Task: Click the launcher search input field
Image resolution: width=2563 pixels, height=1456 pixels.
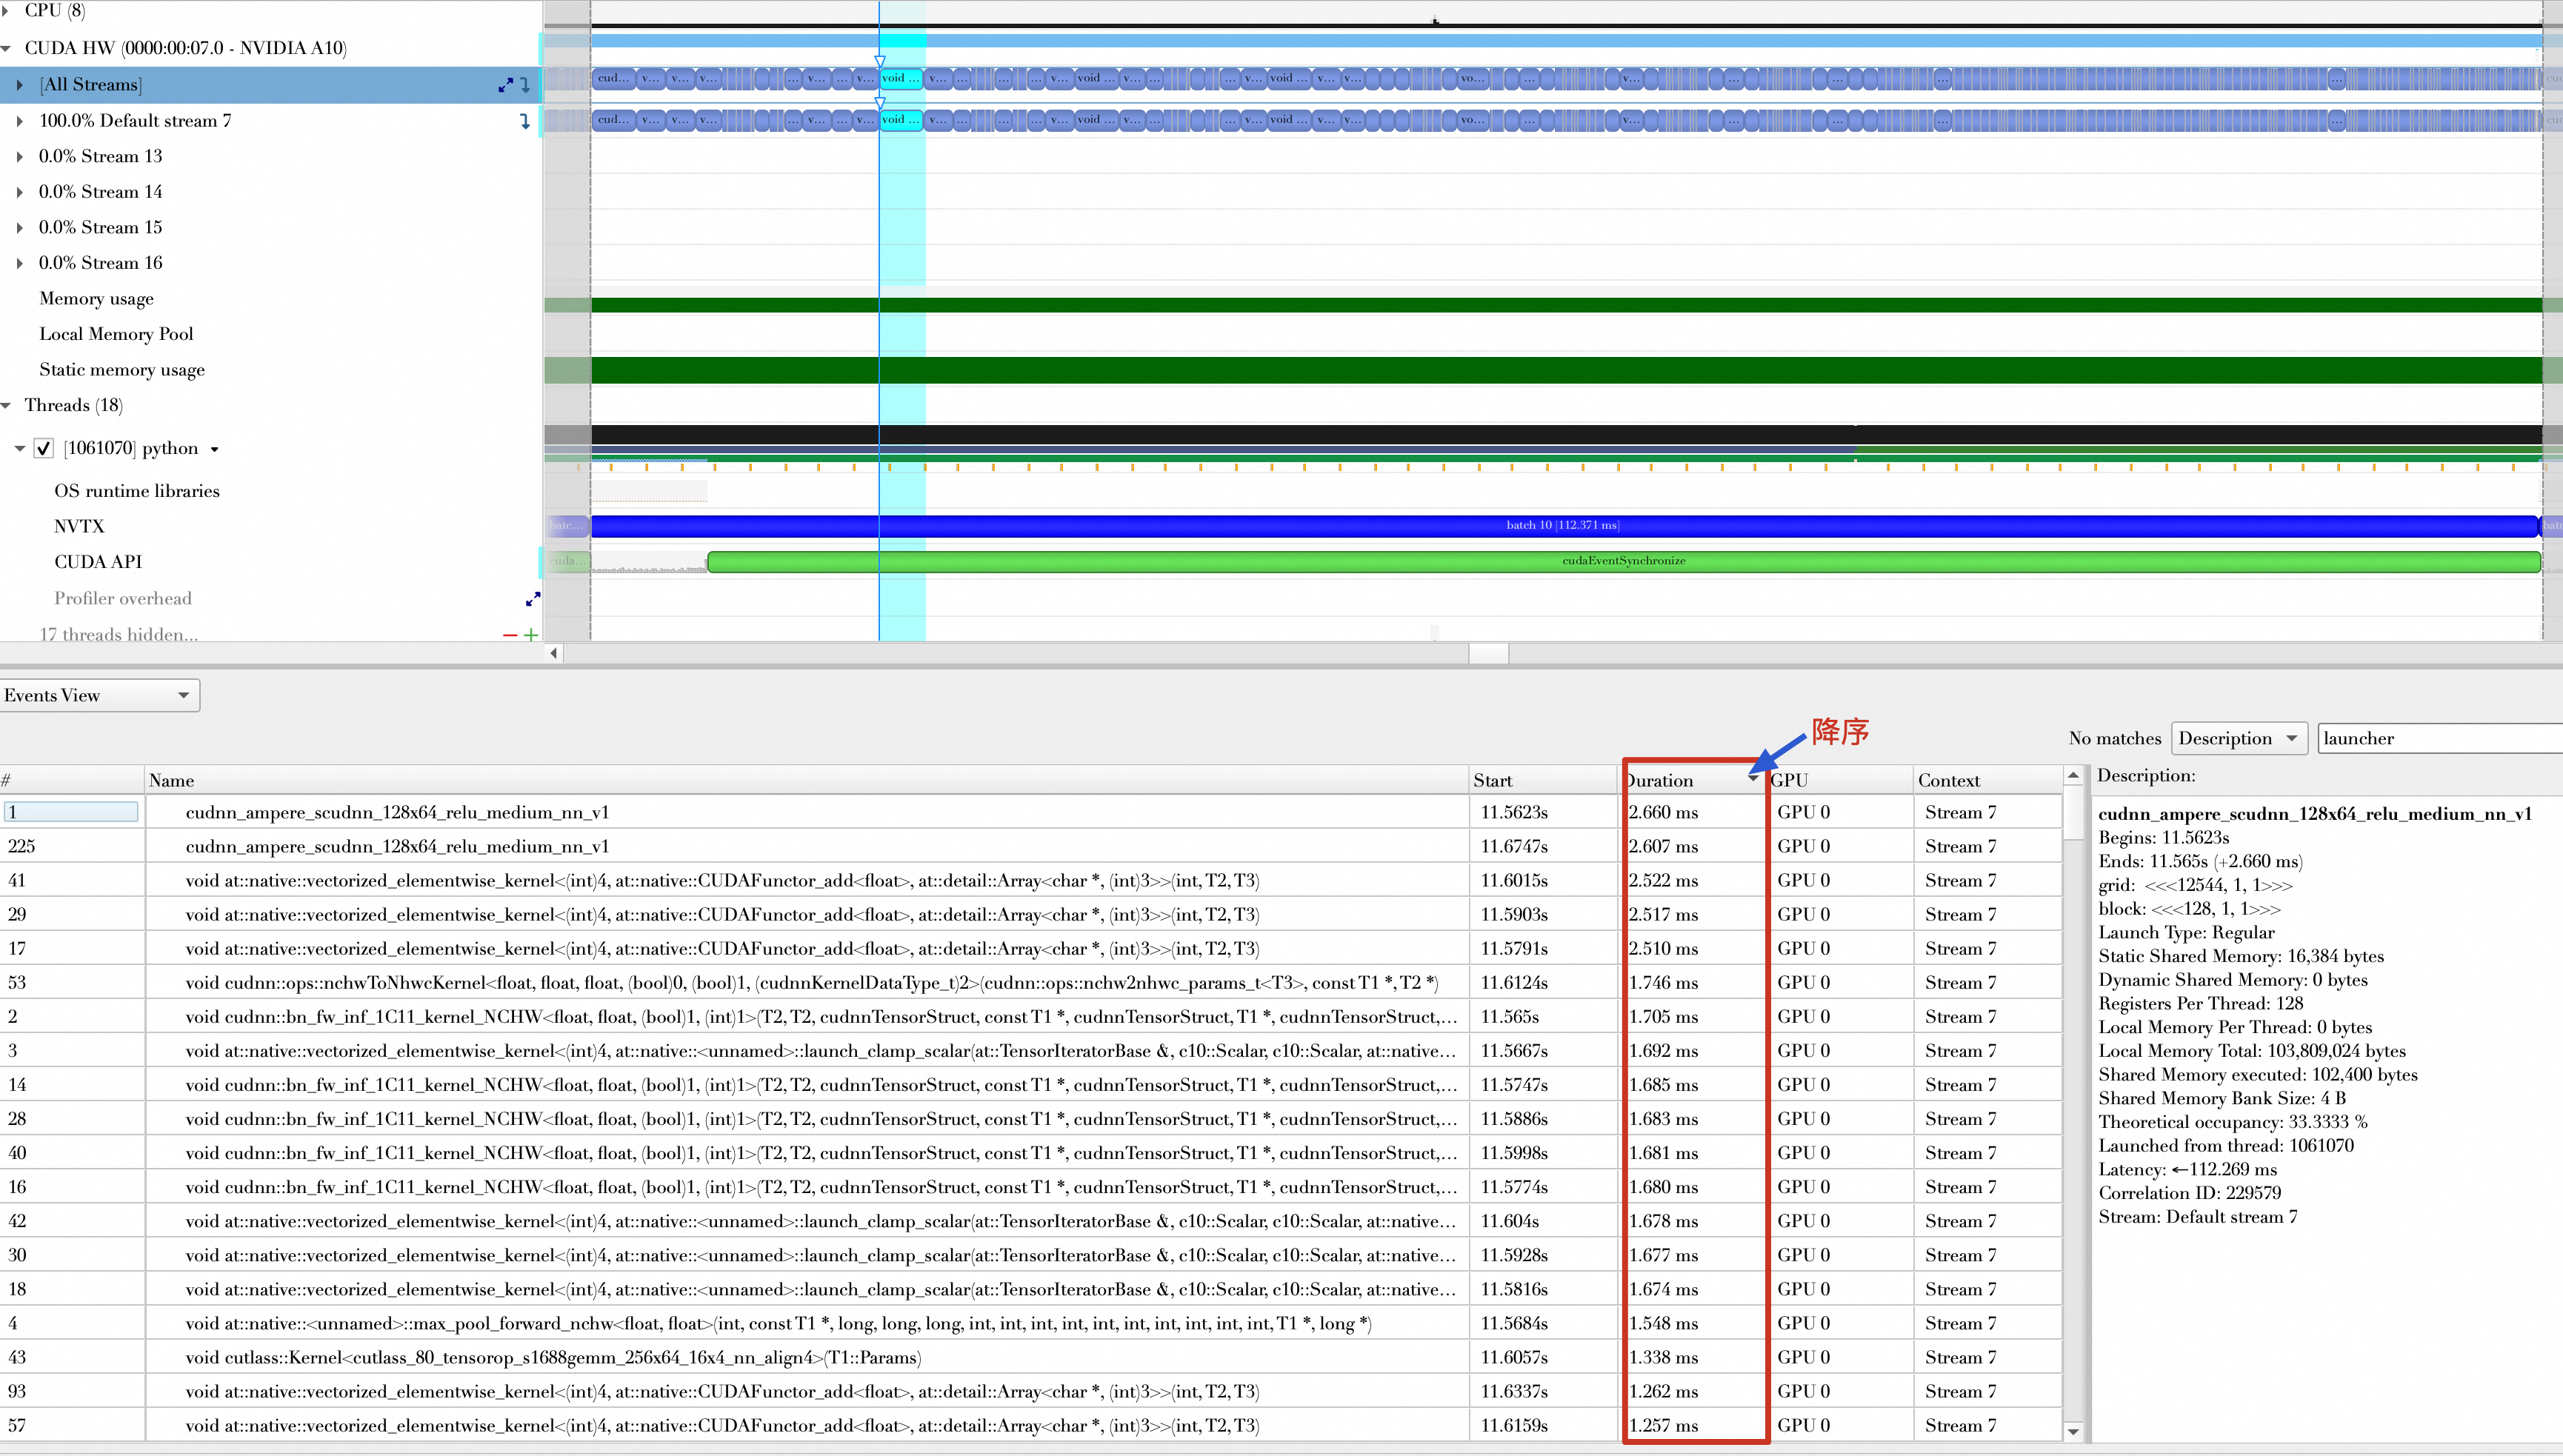Action: (x=2440, y=738)
